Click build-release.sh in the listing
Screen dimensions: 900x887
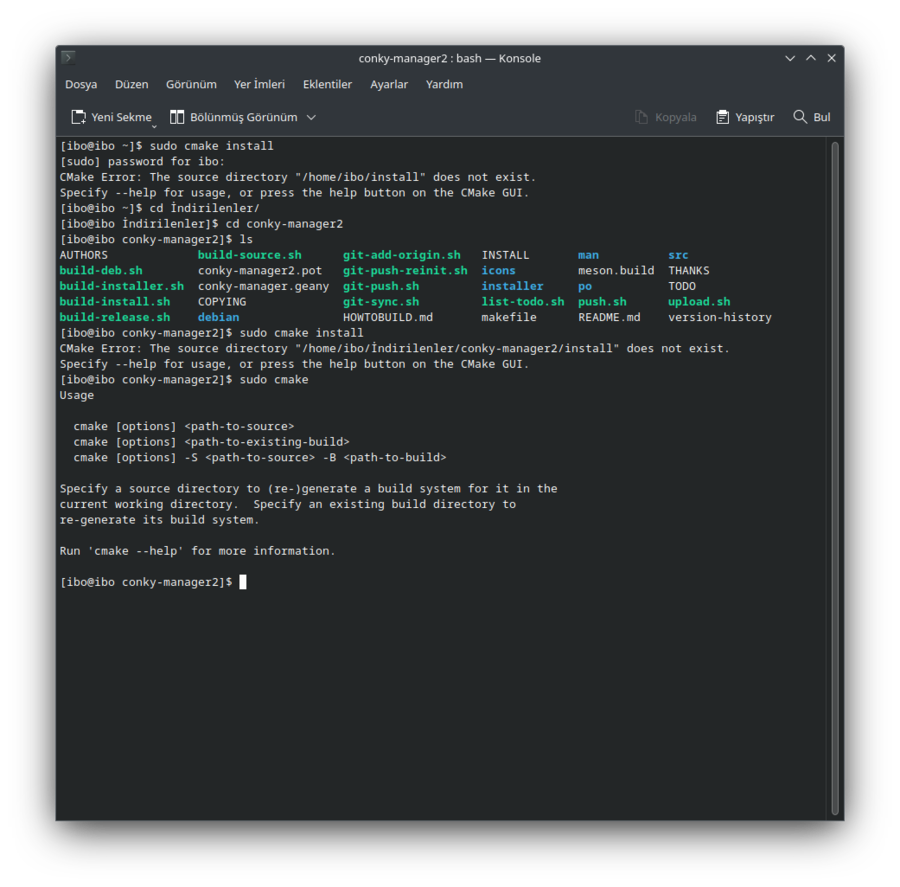coord(115,317)
